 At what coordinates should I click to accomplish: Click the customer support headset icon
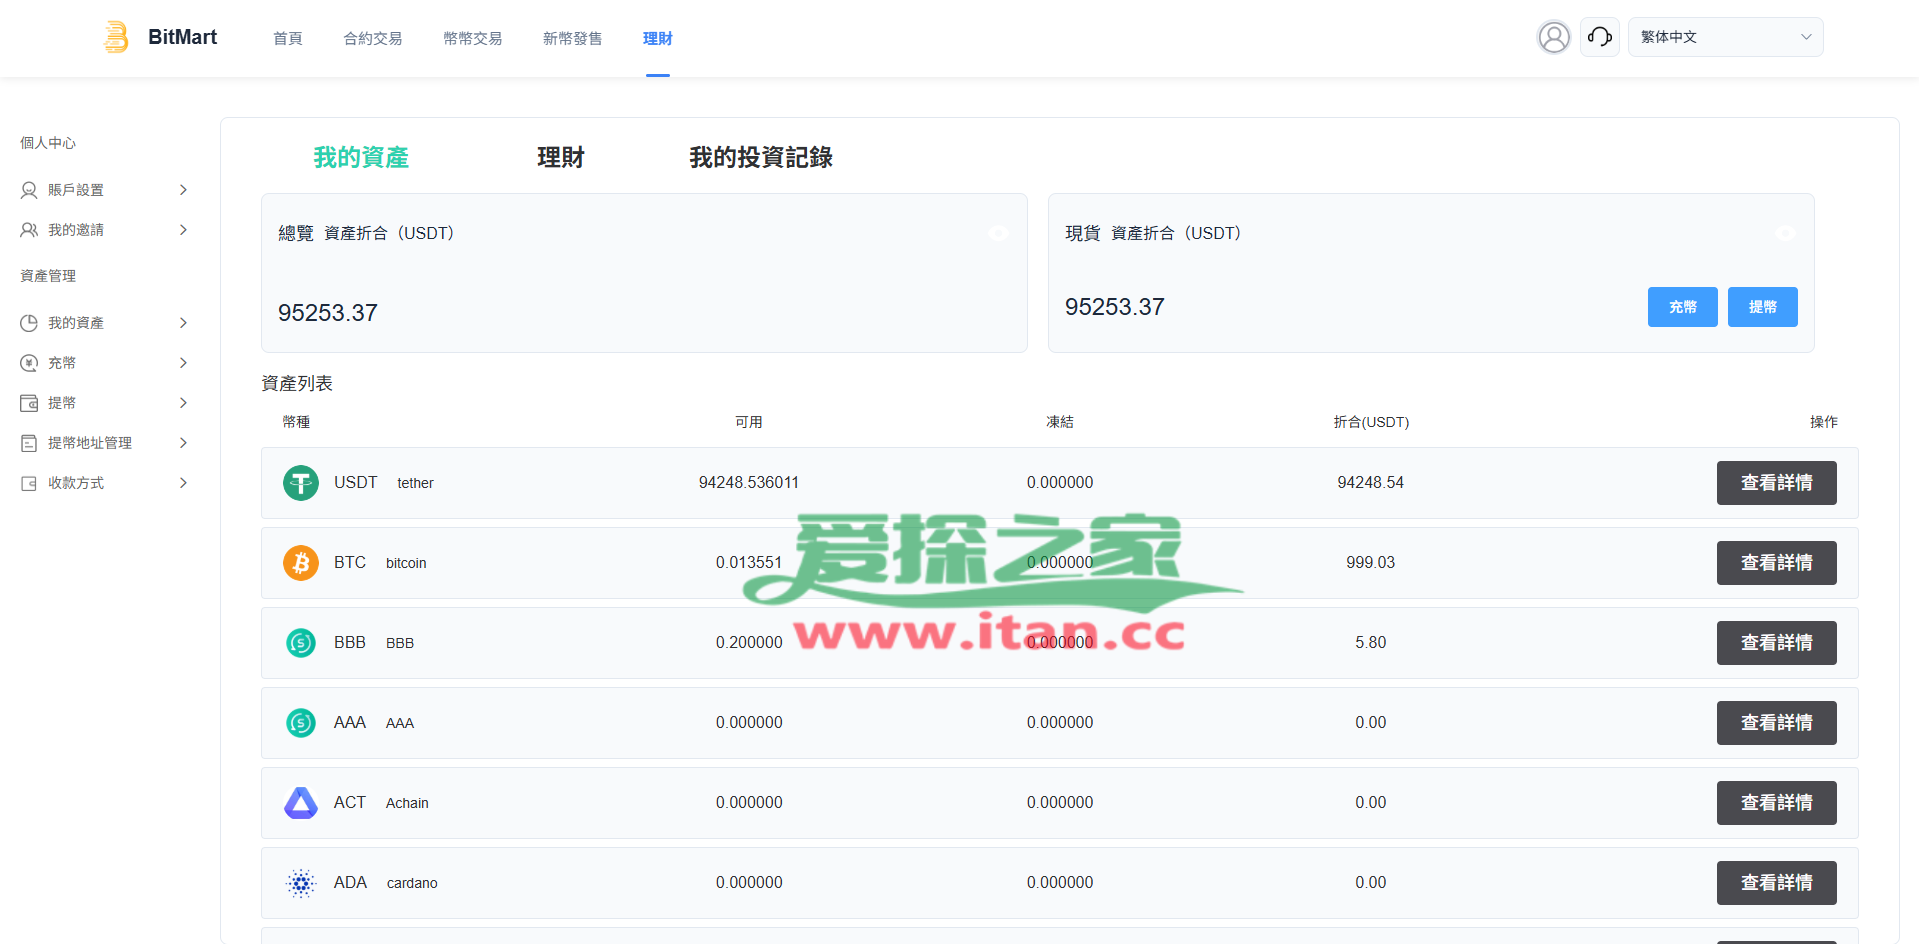[x=1599, y=37]
